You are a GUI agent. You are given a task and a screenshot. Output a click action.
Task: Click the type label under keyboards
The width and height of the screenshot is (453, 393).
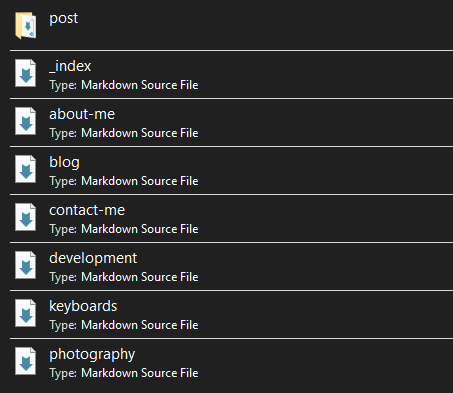pyautogui.click(x=124, y=325)
